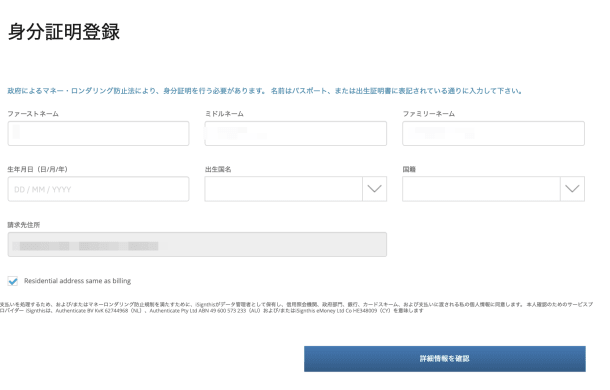This screenshot has height=390, width=610.
Task: Click the blue anti-money-laundering notice text
Action: [x=265, y=91]
